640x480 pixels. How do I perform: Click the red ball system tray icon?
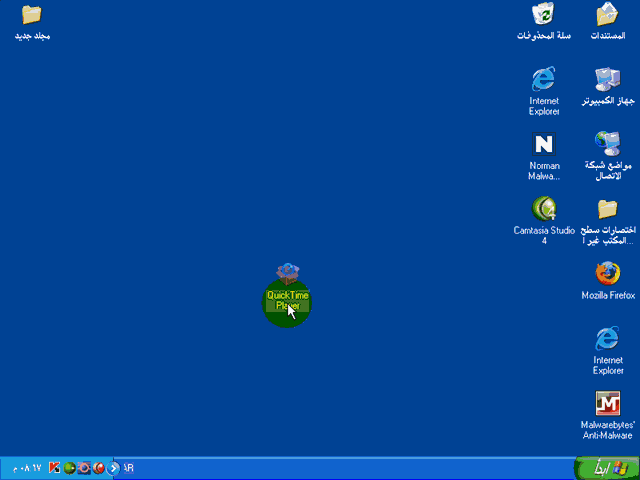point(98,468)
